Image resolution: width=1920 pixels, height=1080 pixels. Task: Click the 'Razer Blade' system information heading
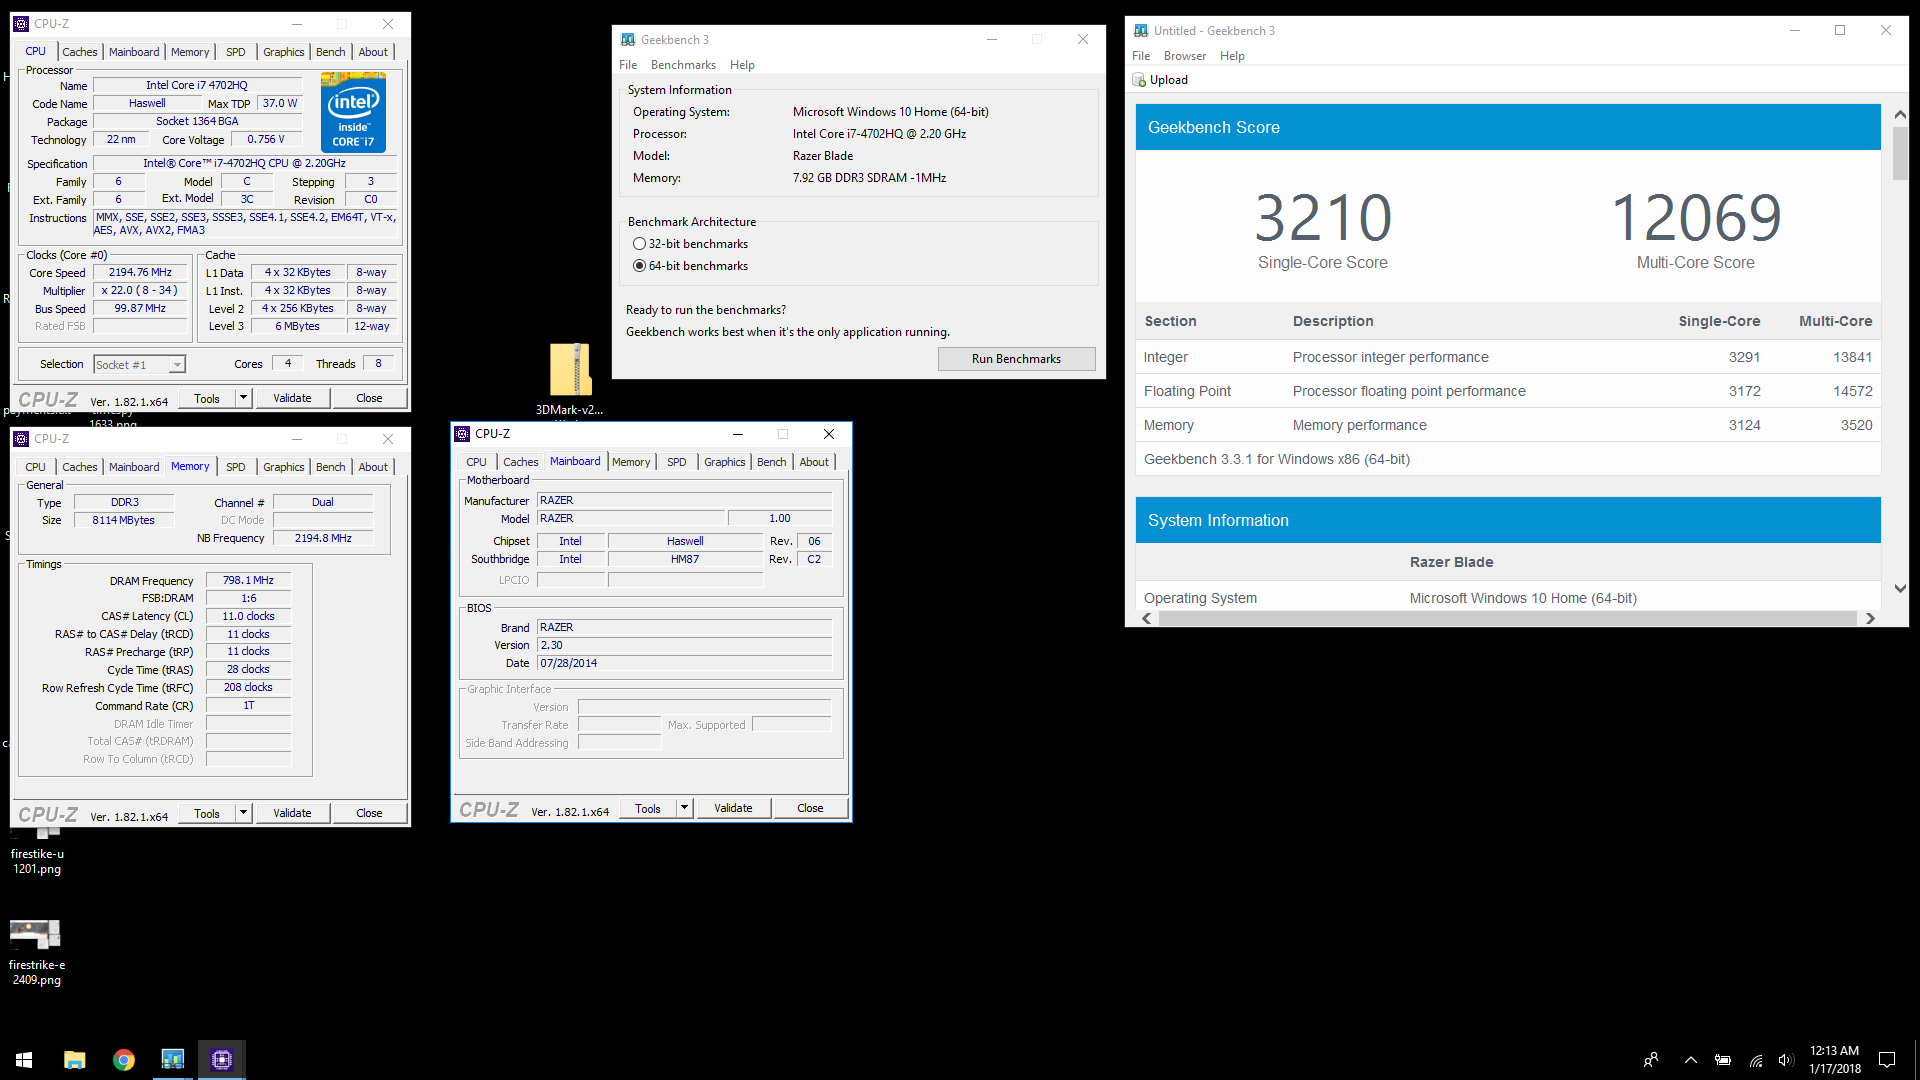point(1451,562)
